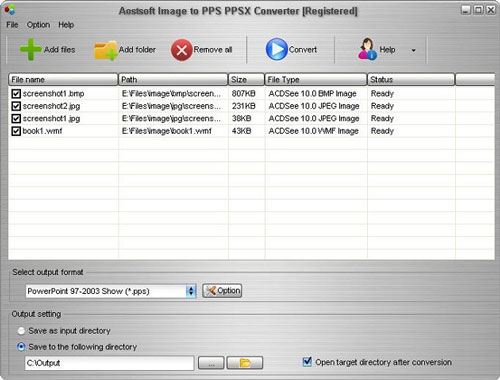Select the screenshot2.jpg file name
This screenshot has height=380, width=500.
point(51,106)
